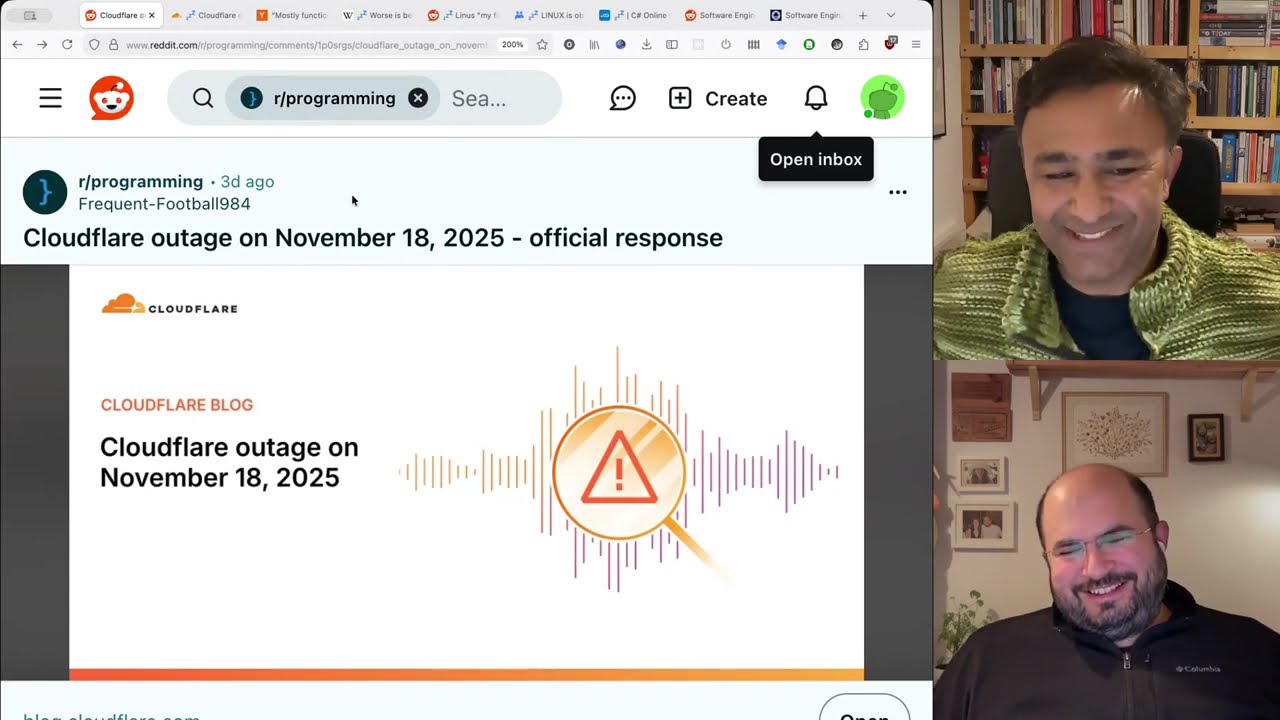Screen dimensions: 1280x720
Task: Go to Reddit home via logo
Action: 111,98
